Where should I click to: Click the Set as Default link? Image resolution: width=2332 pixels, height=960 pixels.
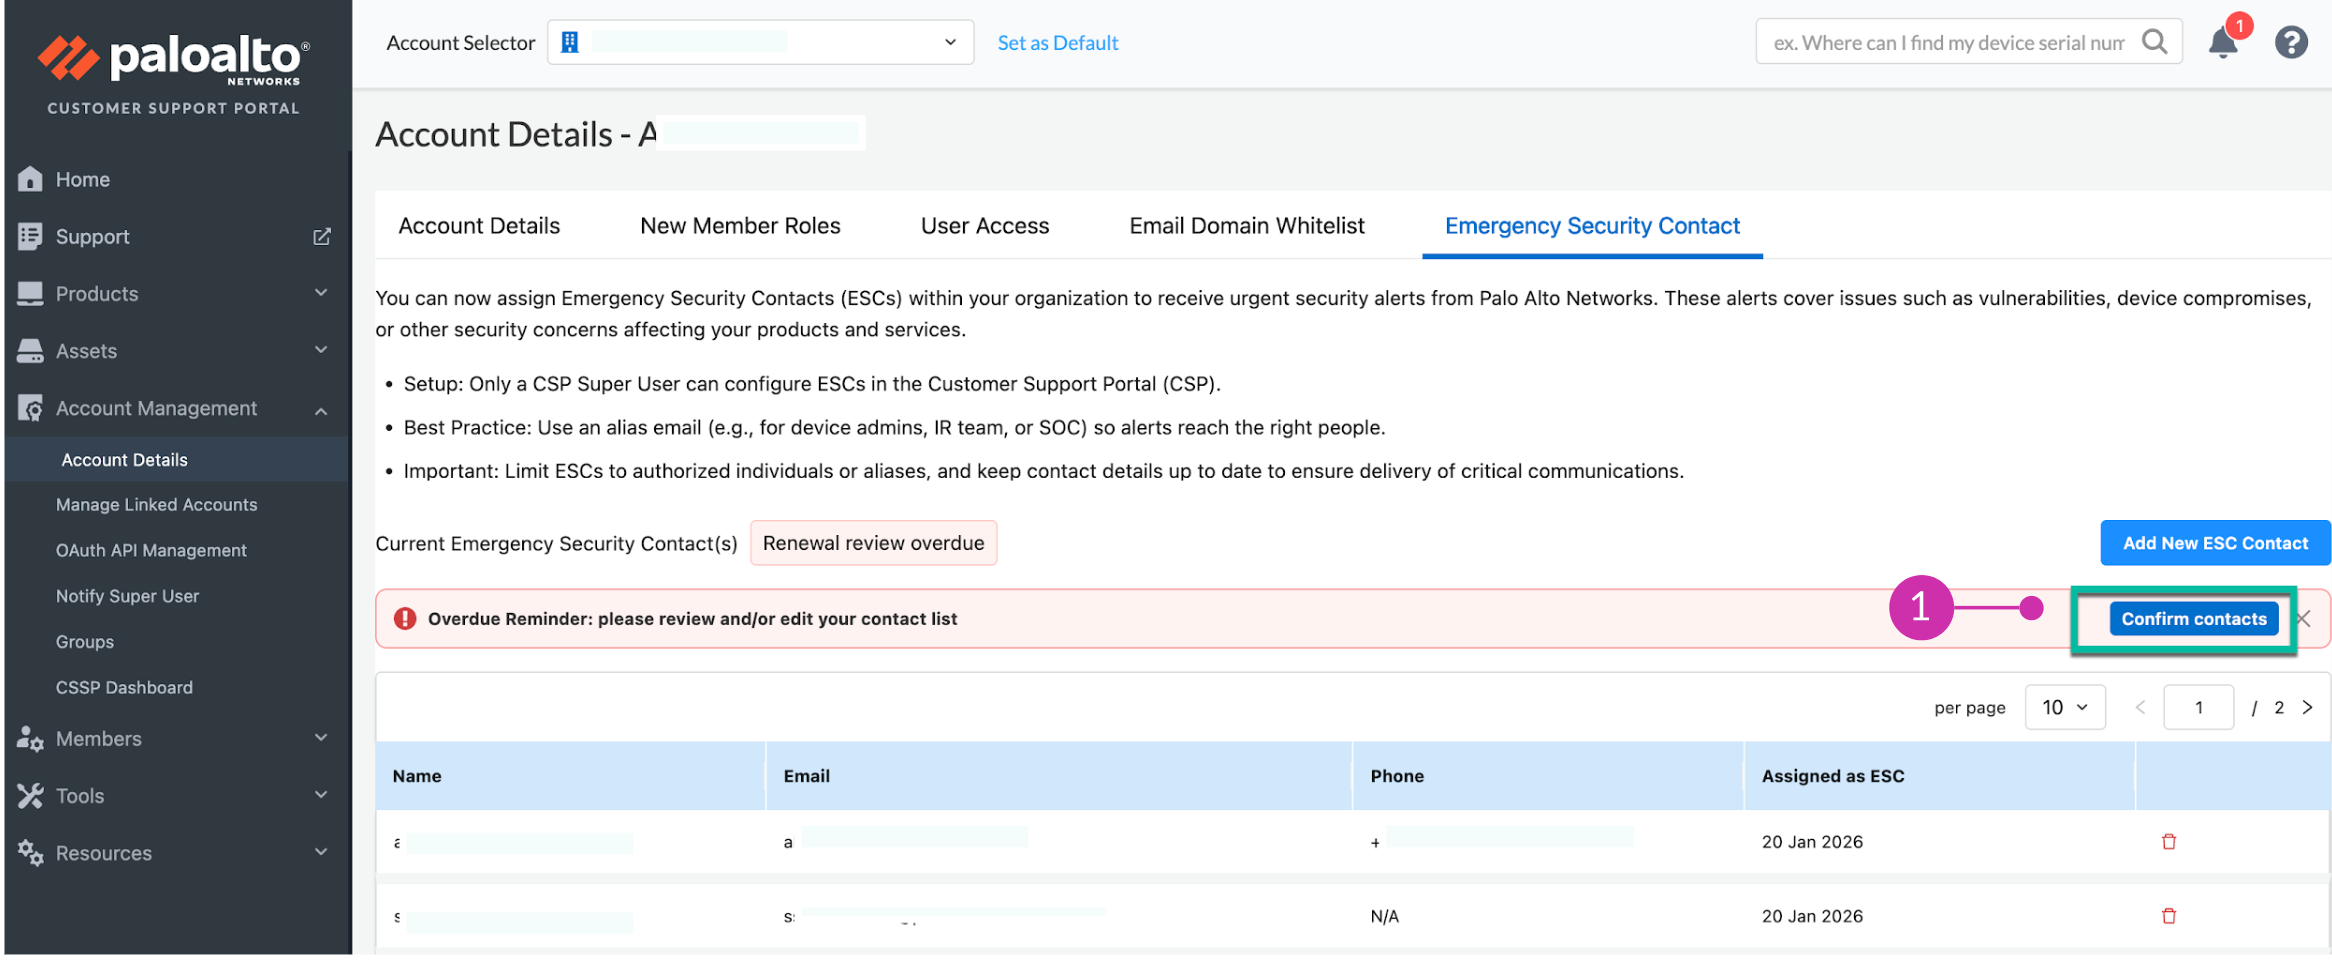[x=1057, y=43]
